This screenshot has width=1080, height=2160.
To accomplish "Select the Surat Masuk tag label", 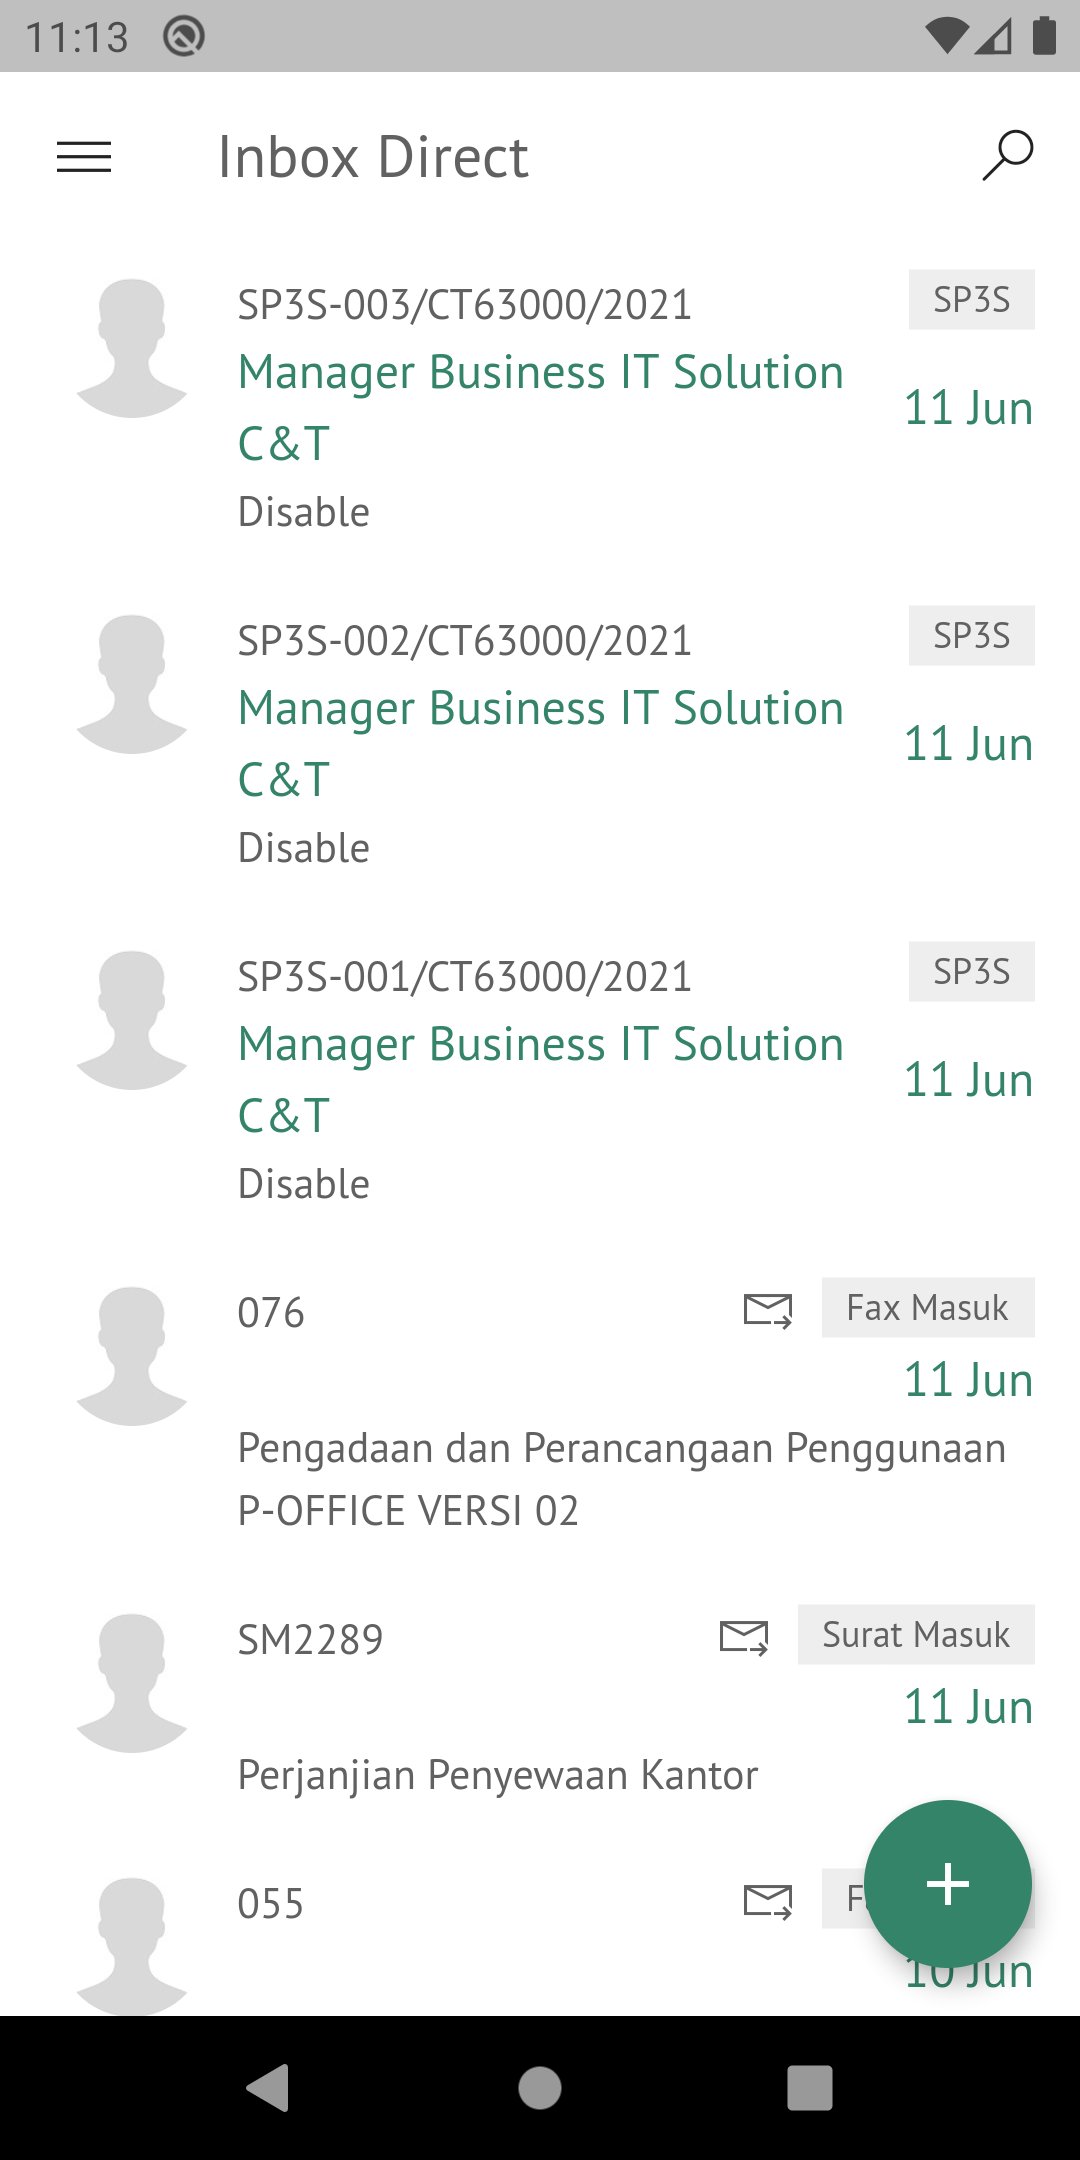I will click(x=915, y=1635).
